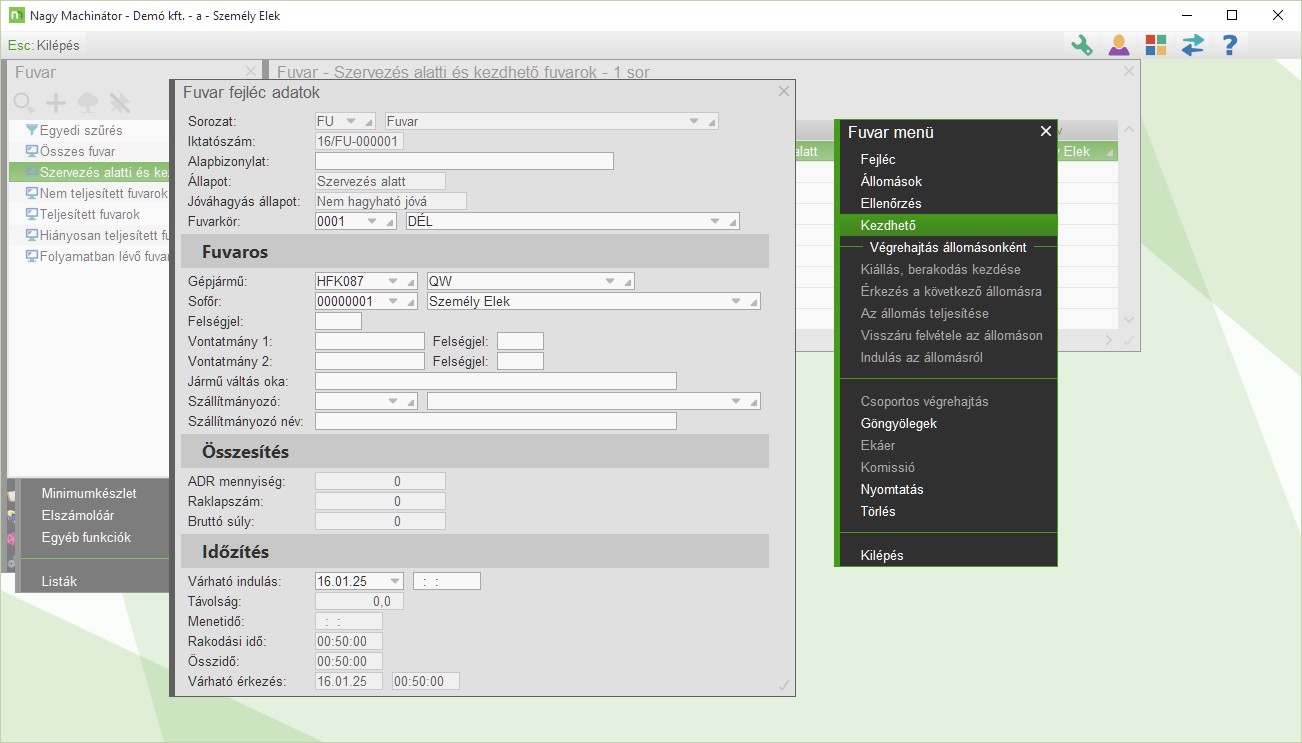
Task: Expand the Várható indulás date dropdown
Action: (x=393, y=581)
